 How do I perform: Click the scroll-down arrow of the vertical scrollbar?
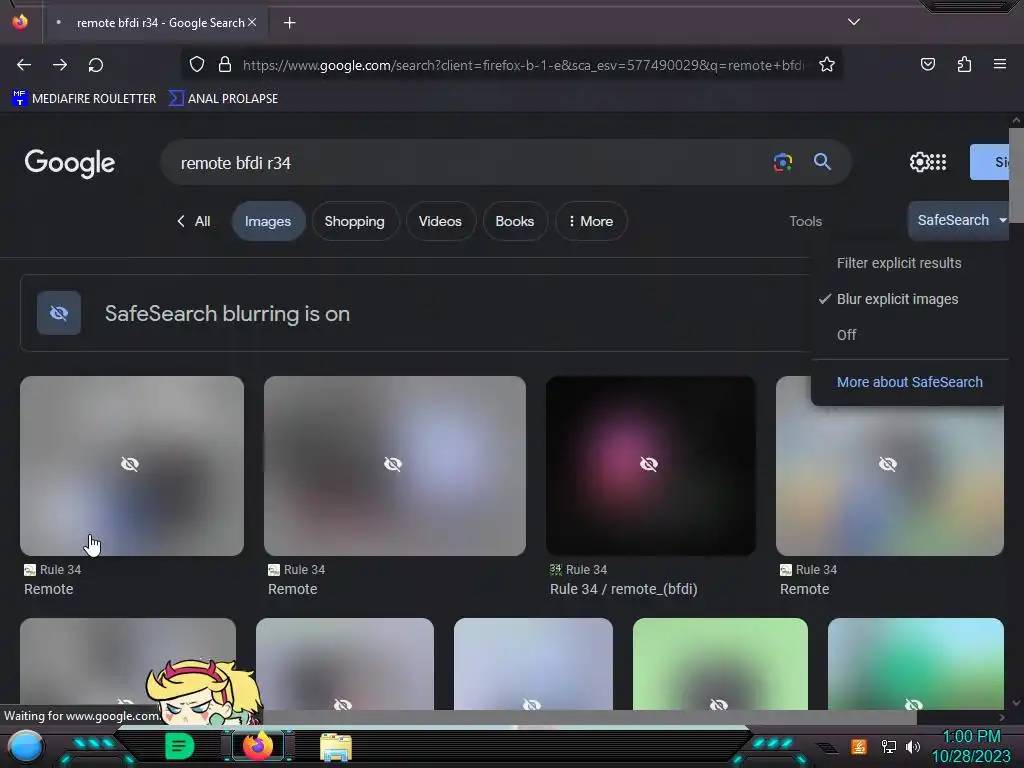(x=1016, y=703)
